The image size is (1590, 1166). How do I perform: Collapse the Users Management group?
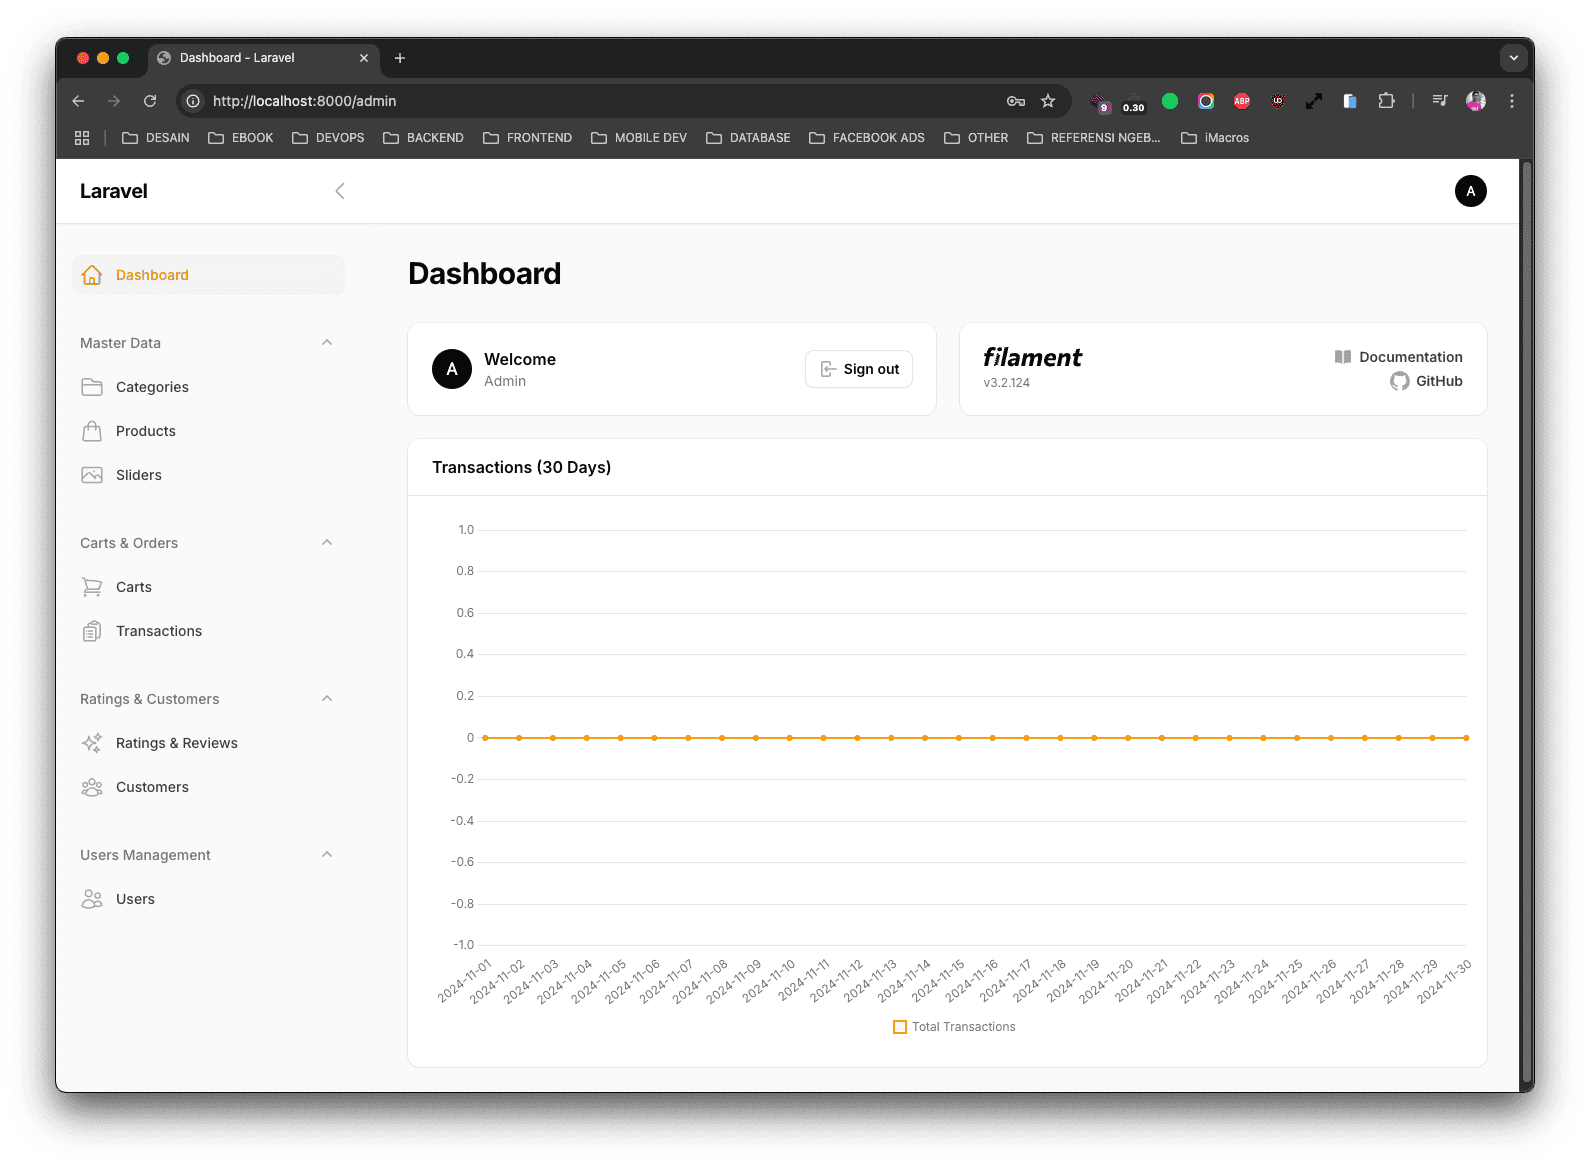click(327, 855)
